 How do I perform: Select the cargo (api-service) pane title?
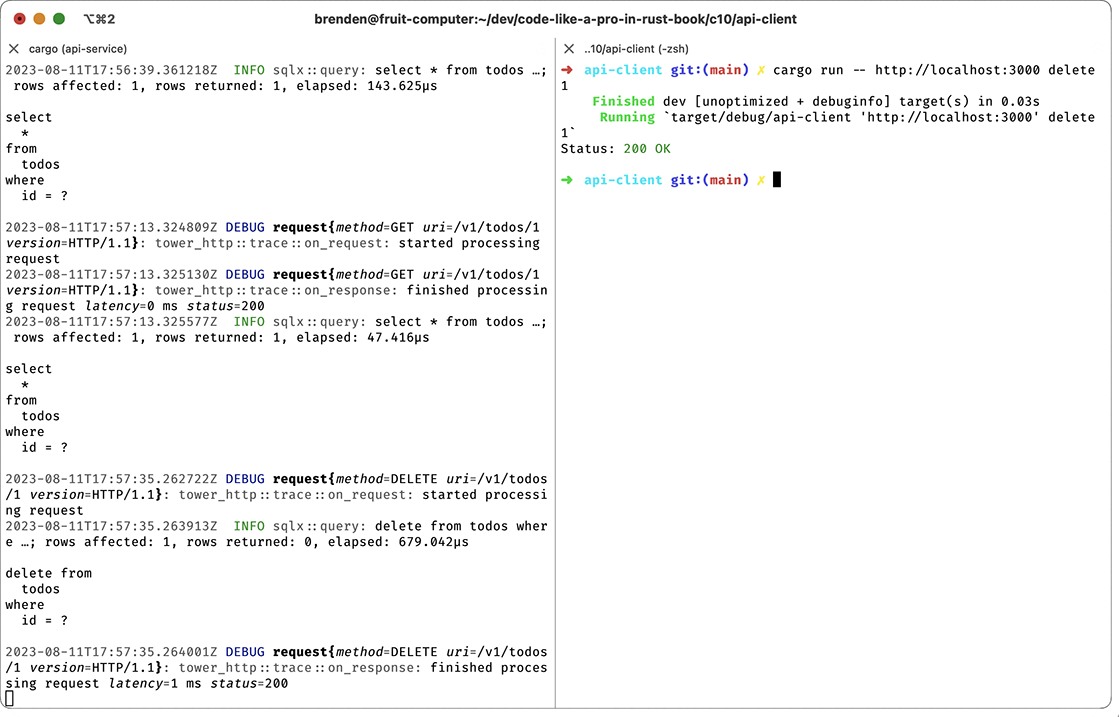[x=78, y=49]
